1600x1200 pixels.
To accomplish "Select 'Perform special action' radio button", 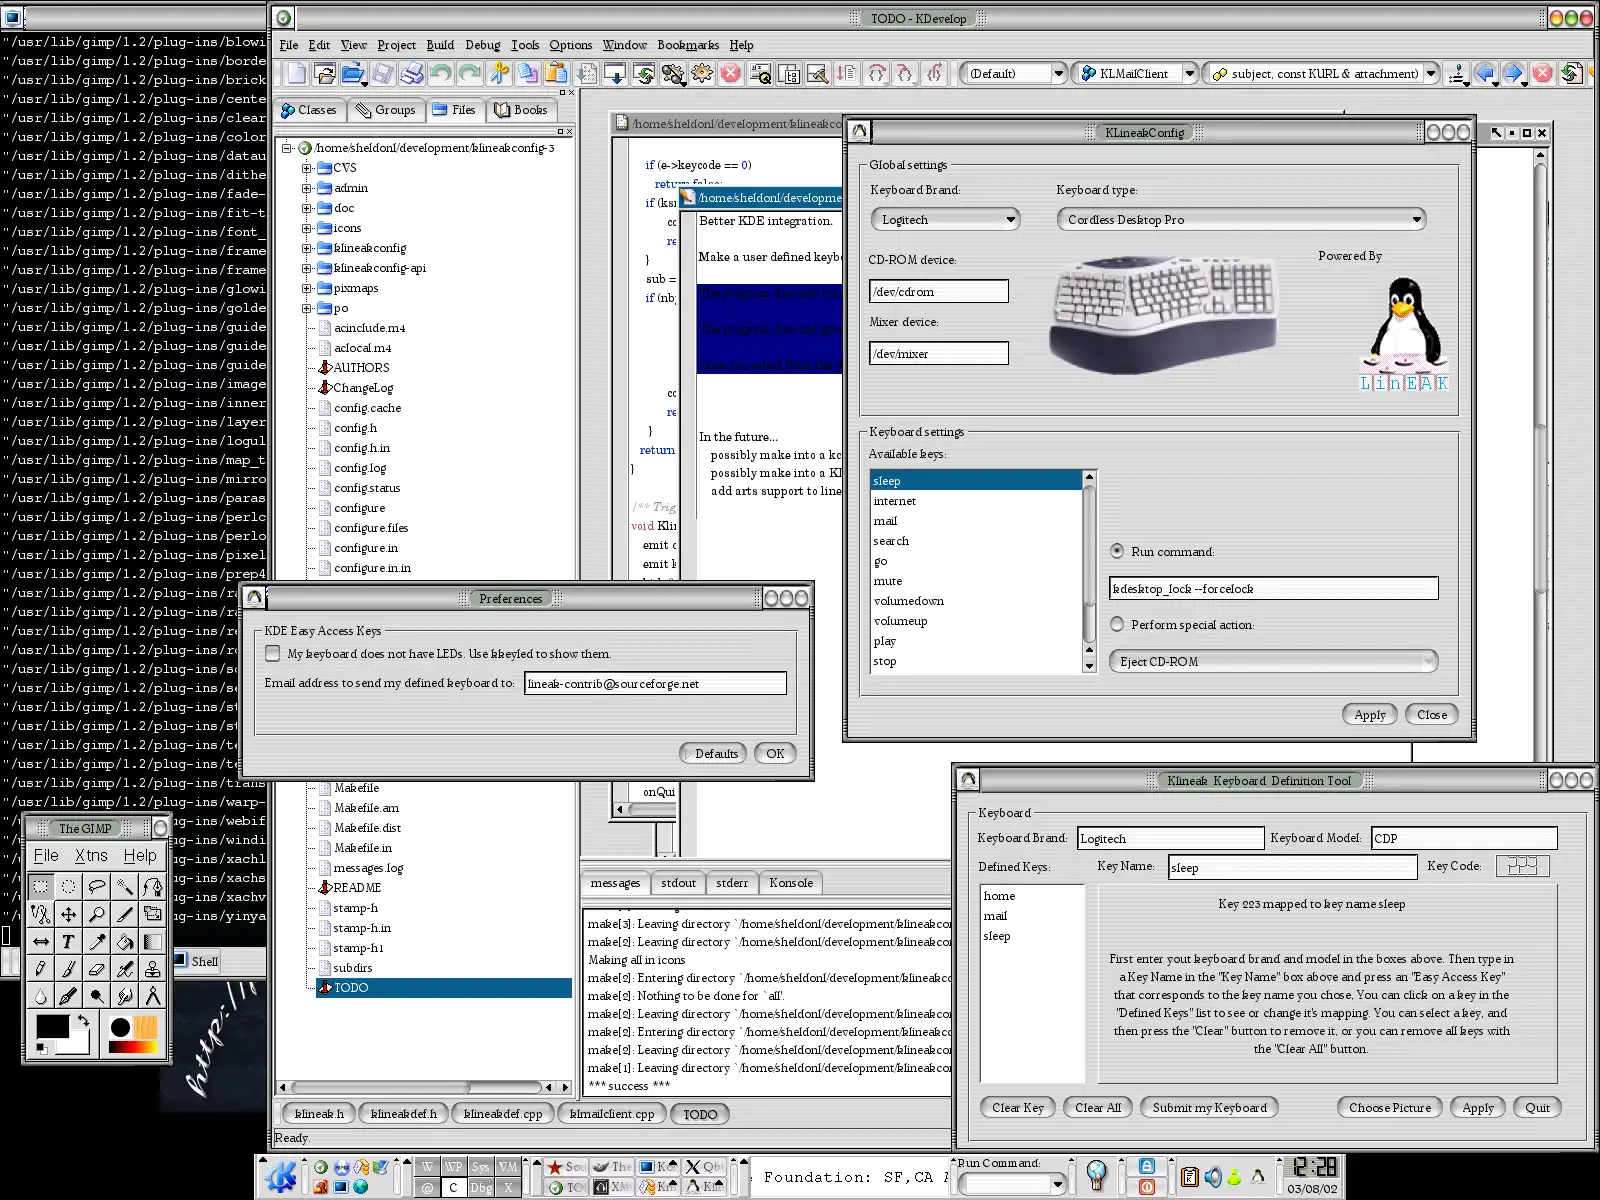I will pos(1117,624).
